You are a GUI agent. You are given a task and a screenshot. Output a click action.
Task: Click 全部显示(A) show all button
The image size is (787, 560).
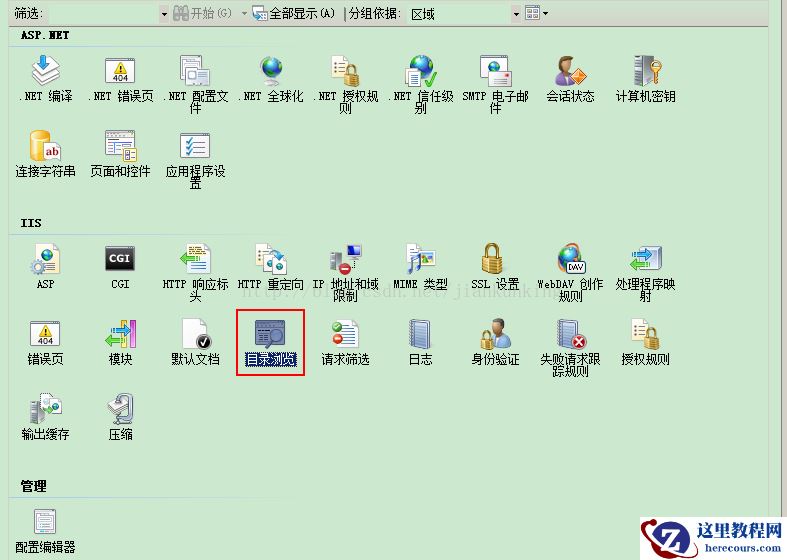click(294, 14)
